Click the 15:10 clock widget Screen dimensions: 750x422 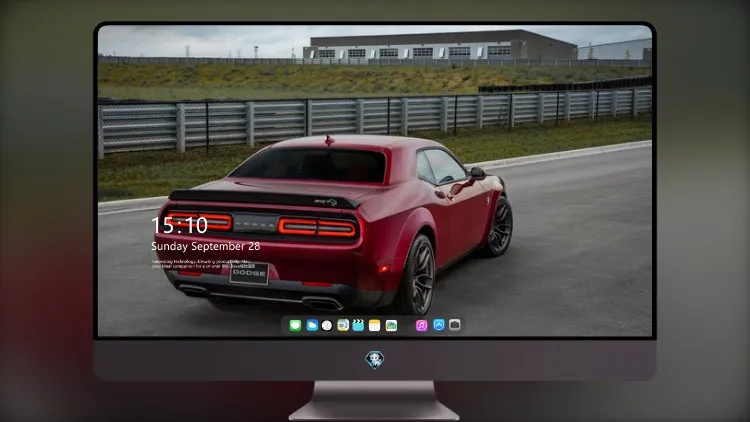(x=179, y=225)
